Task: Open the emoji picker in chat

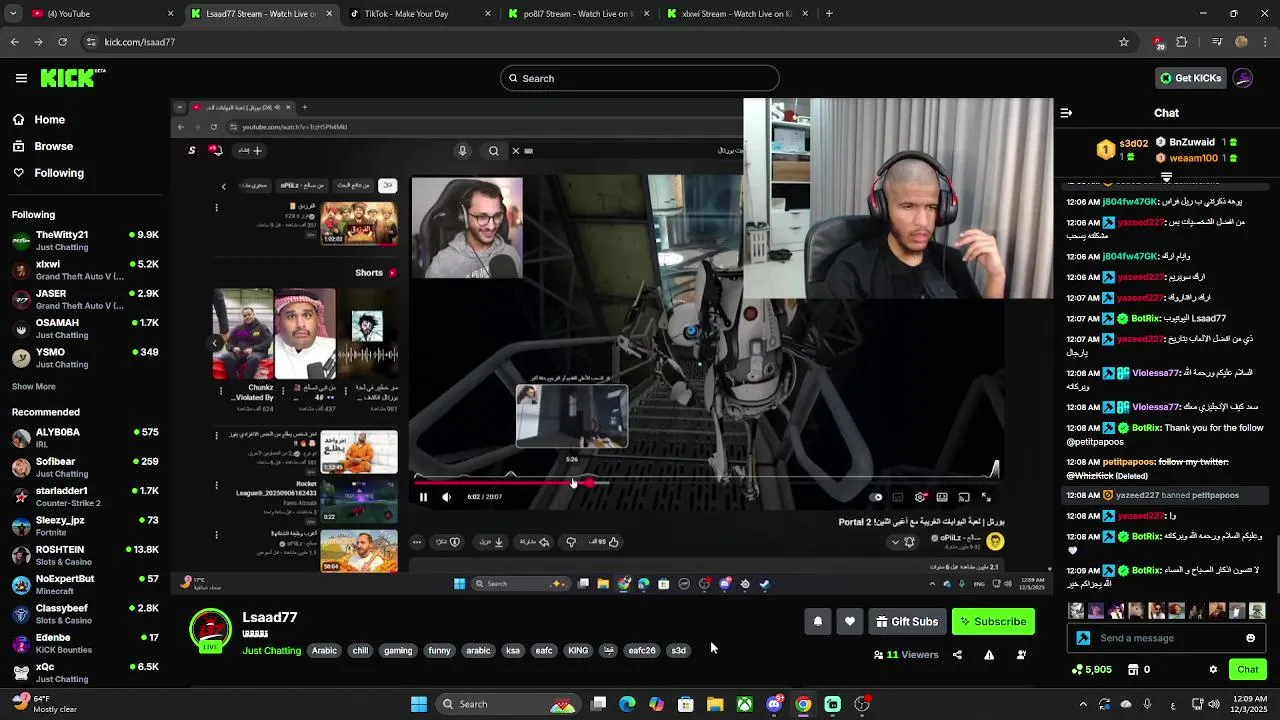Action: point(1250,638)
